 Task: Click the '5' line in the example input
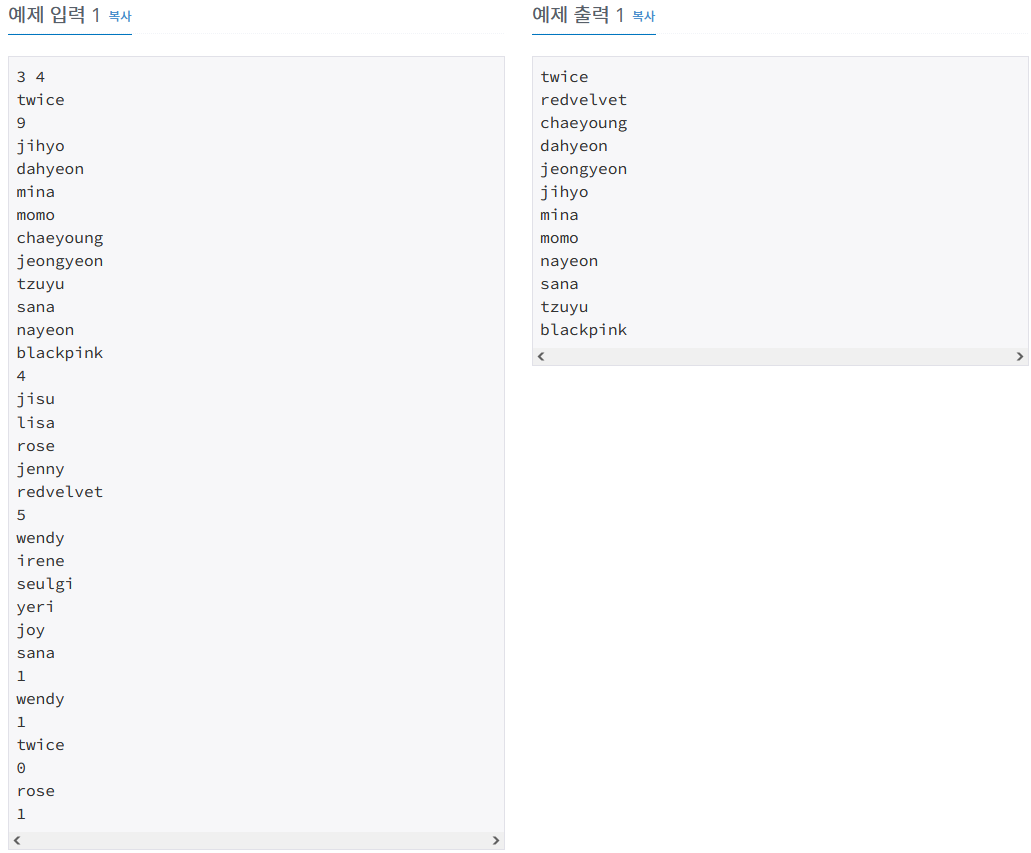(x=21, y=515)
